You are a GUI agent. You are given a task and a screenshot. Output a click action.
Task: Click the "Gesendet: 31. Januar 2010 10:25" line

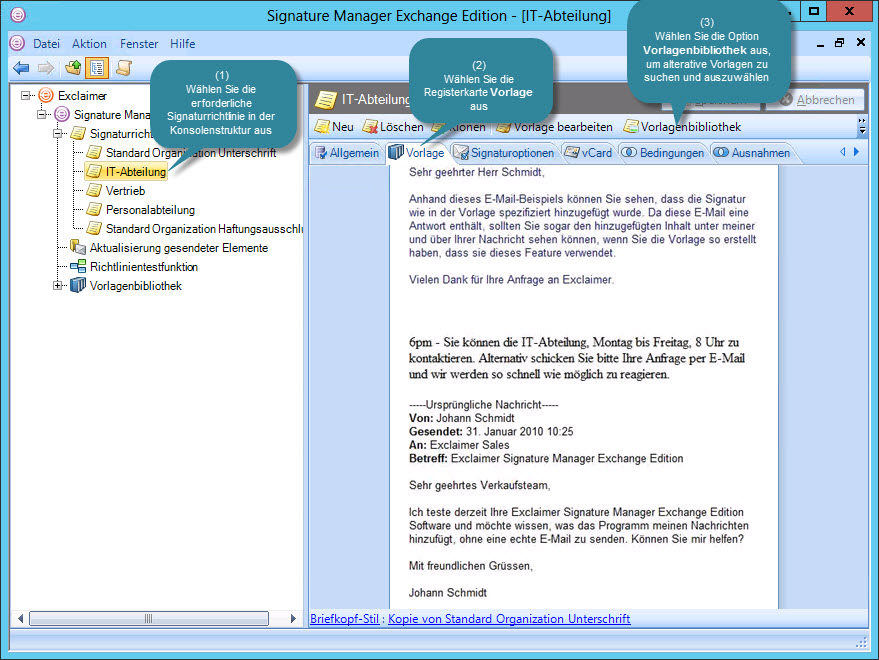(x=491, y=431)
